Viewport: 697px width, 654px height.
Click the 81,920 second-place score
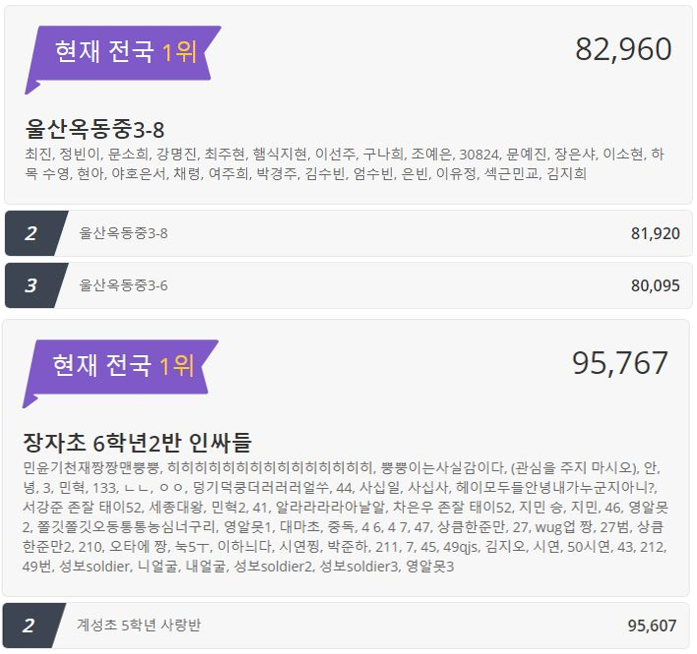click(655, 233)
